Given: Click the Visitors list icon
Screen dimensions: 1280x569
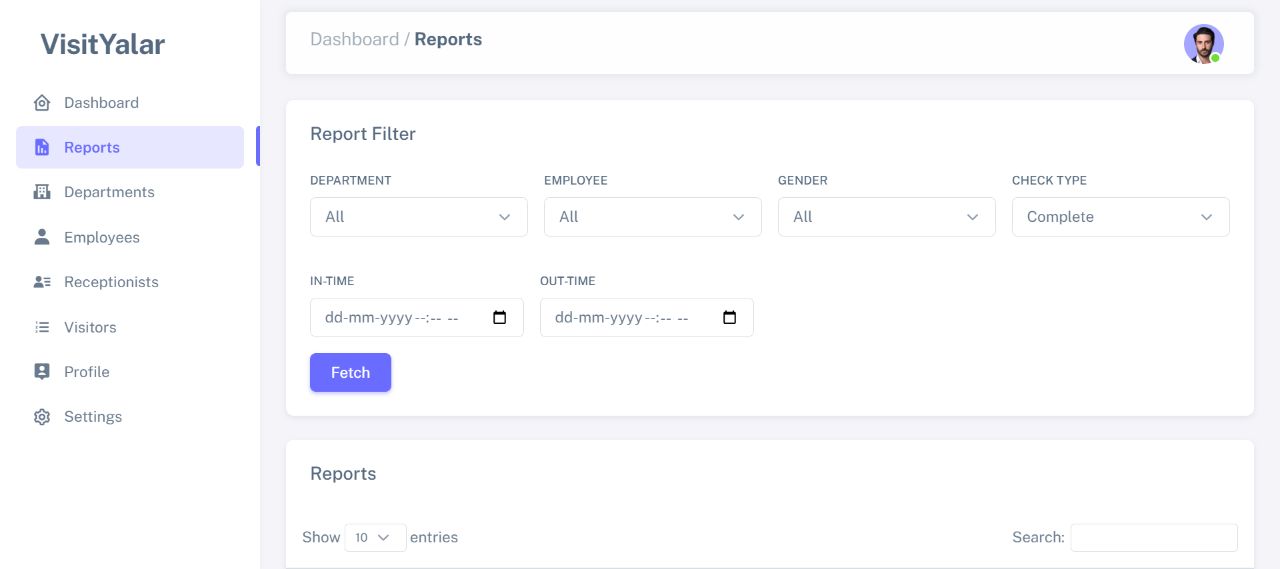Looking at the screenshot, I should 42,327.
